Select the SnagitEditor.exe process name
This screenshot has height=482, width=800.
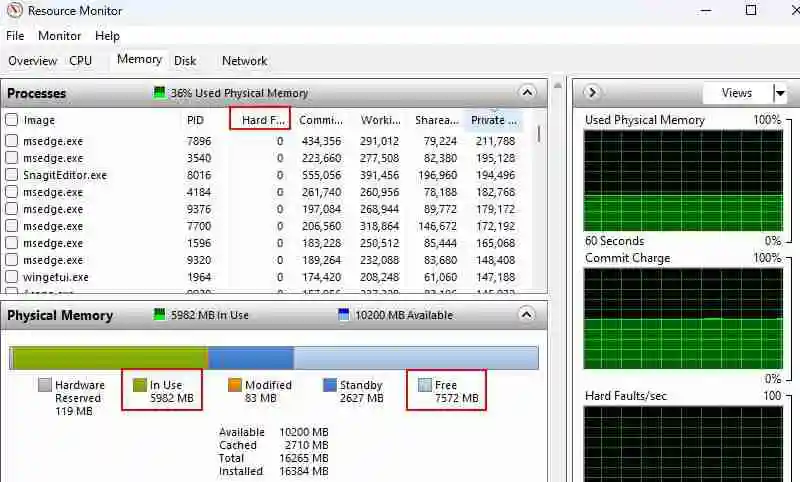(65, 175)
